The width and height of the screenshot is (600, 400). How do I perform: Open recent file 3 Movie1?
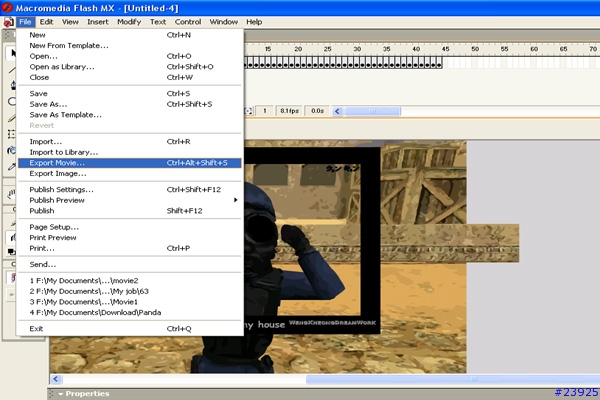point(130,302)
